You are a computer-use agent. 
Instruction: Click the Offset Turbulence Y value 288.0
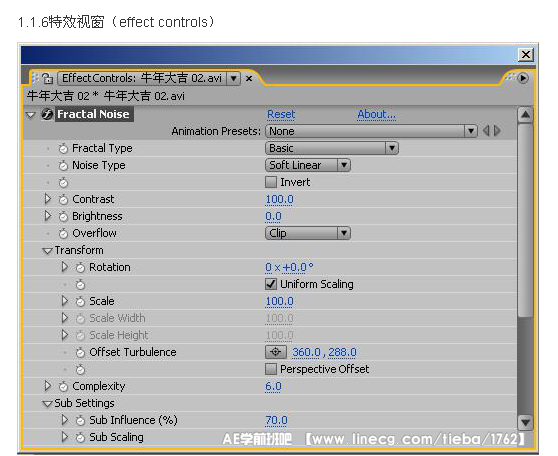(342, 352)
